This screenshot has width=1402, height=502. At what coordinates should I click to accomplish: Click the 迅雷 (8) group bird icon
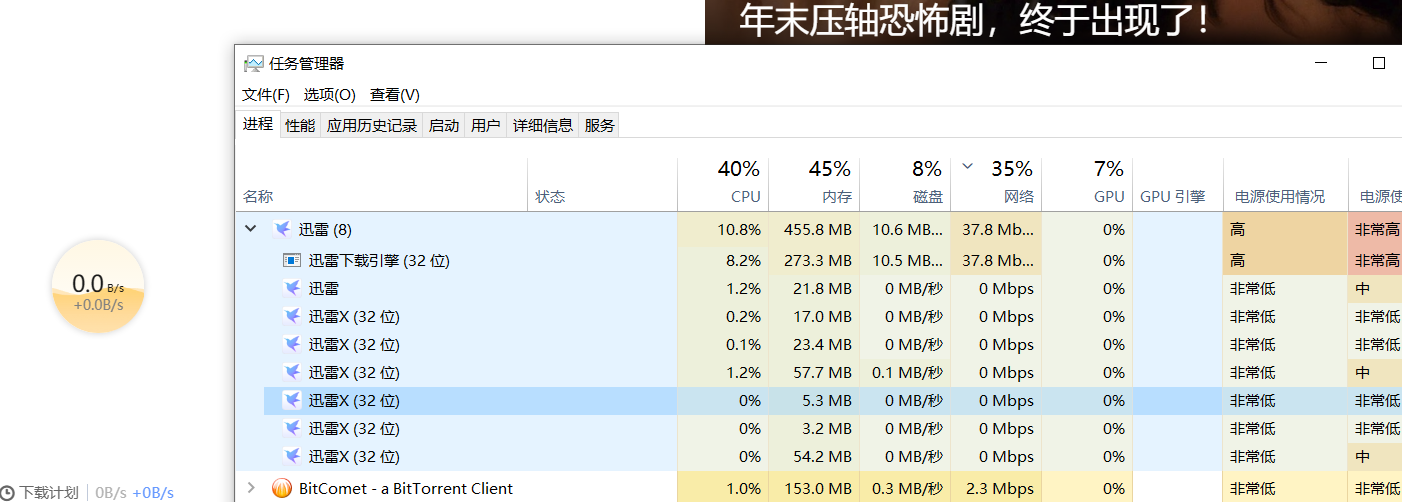tap(283, 229)
